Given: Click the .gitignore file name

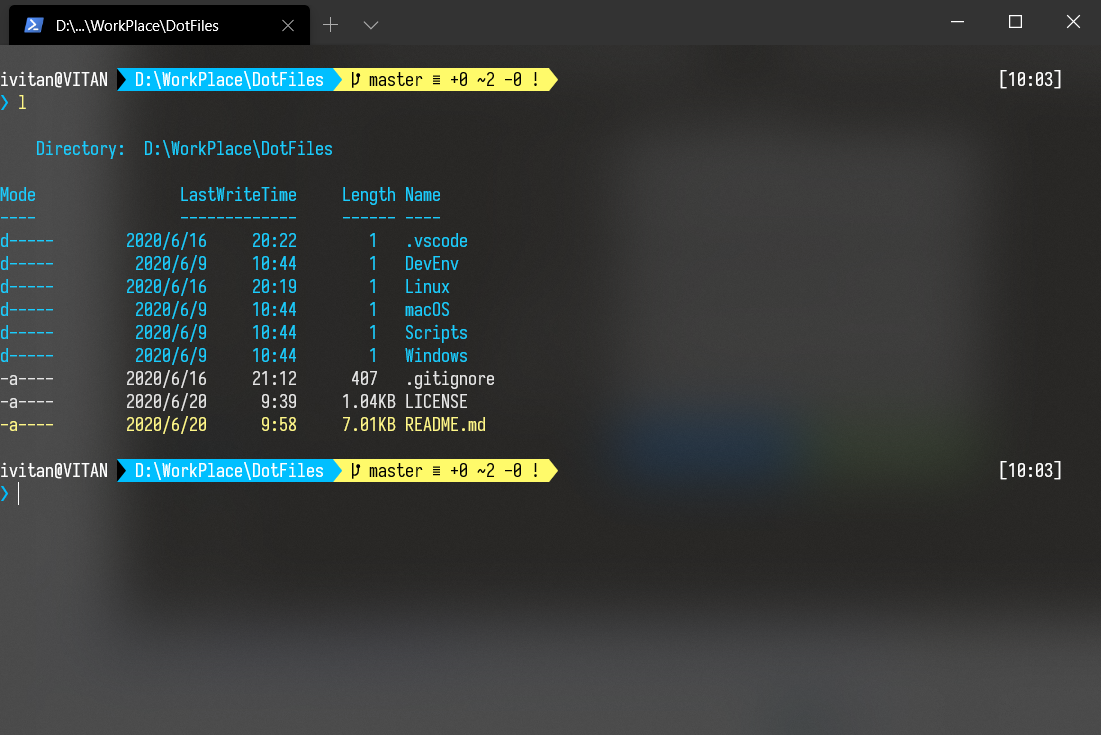Looking at the screenshot, I should [449, 379].
